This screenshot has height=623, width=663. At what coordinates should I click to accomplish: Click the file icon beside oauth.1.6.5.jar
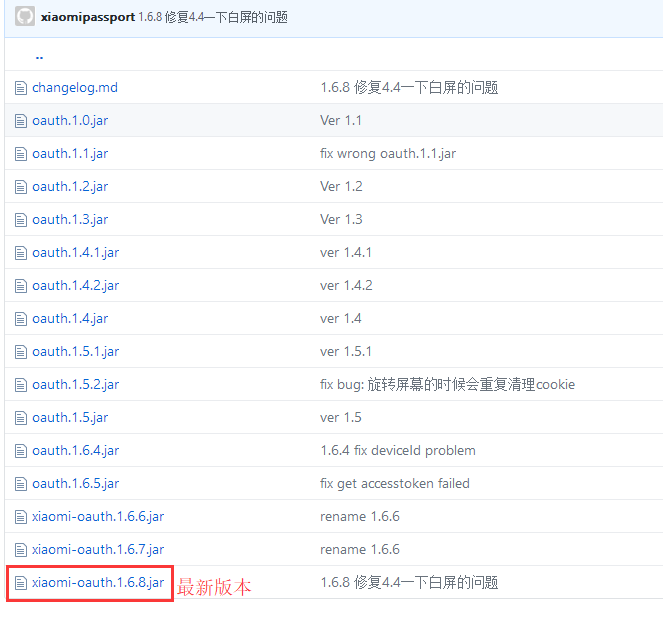tap(21, 484)
